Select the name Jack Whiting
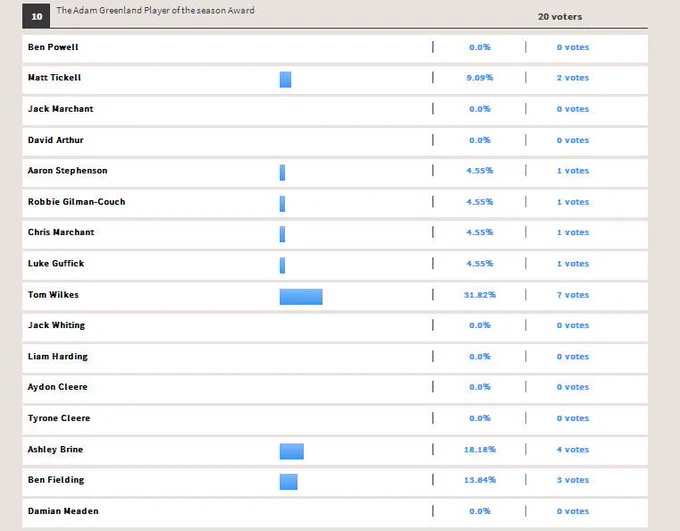This screenshot has width=680, height=531. [56, 325]
